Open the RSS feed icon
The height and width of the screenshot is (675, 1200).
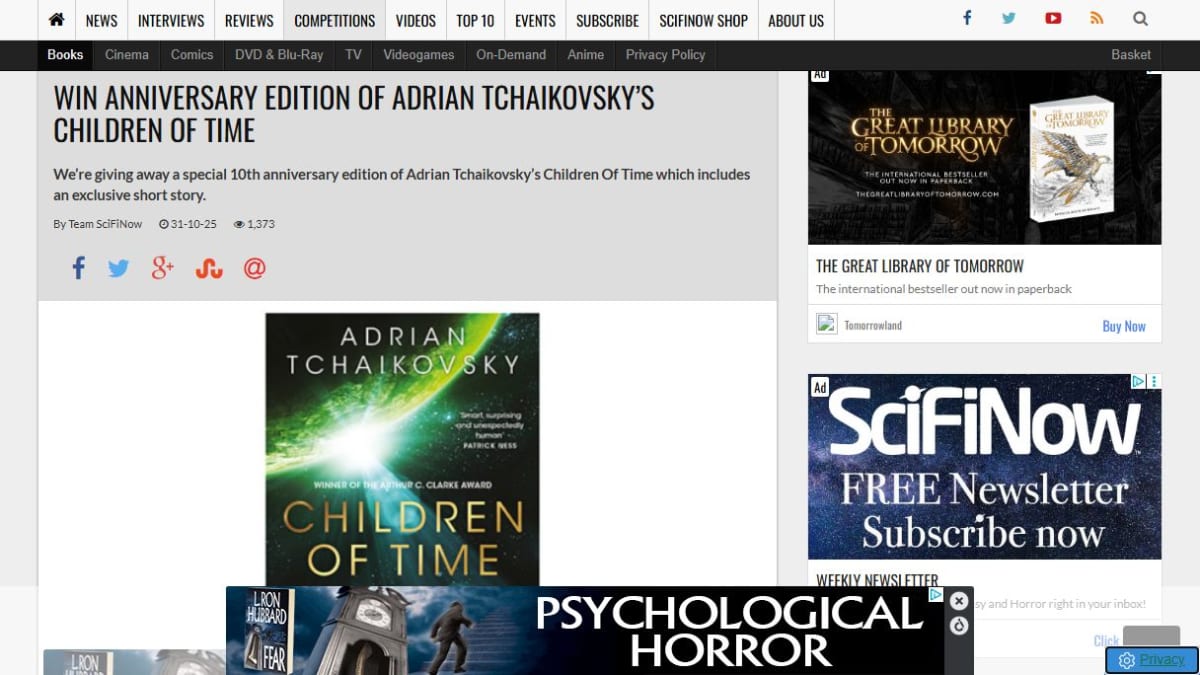click(x=1097, y=18)
